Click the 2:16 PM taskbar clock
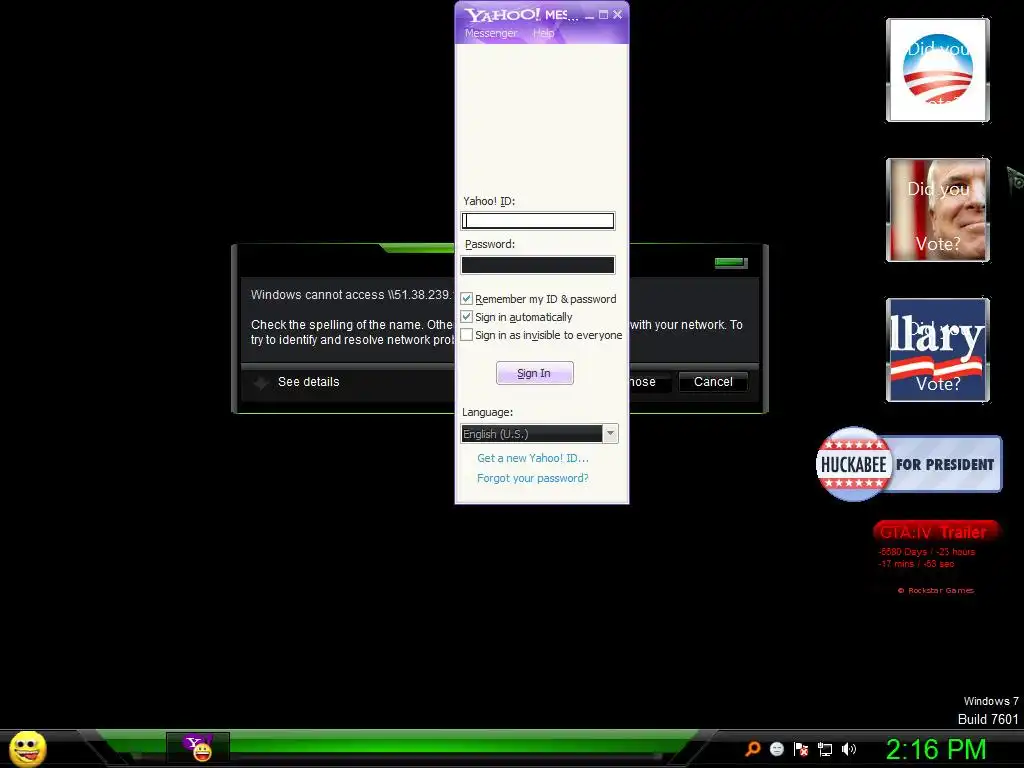This screenshot has height=768, width=1024. 936,749
